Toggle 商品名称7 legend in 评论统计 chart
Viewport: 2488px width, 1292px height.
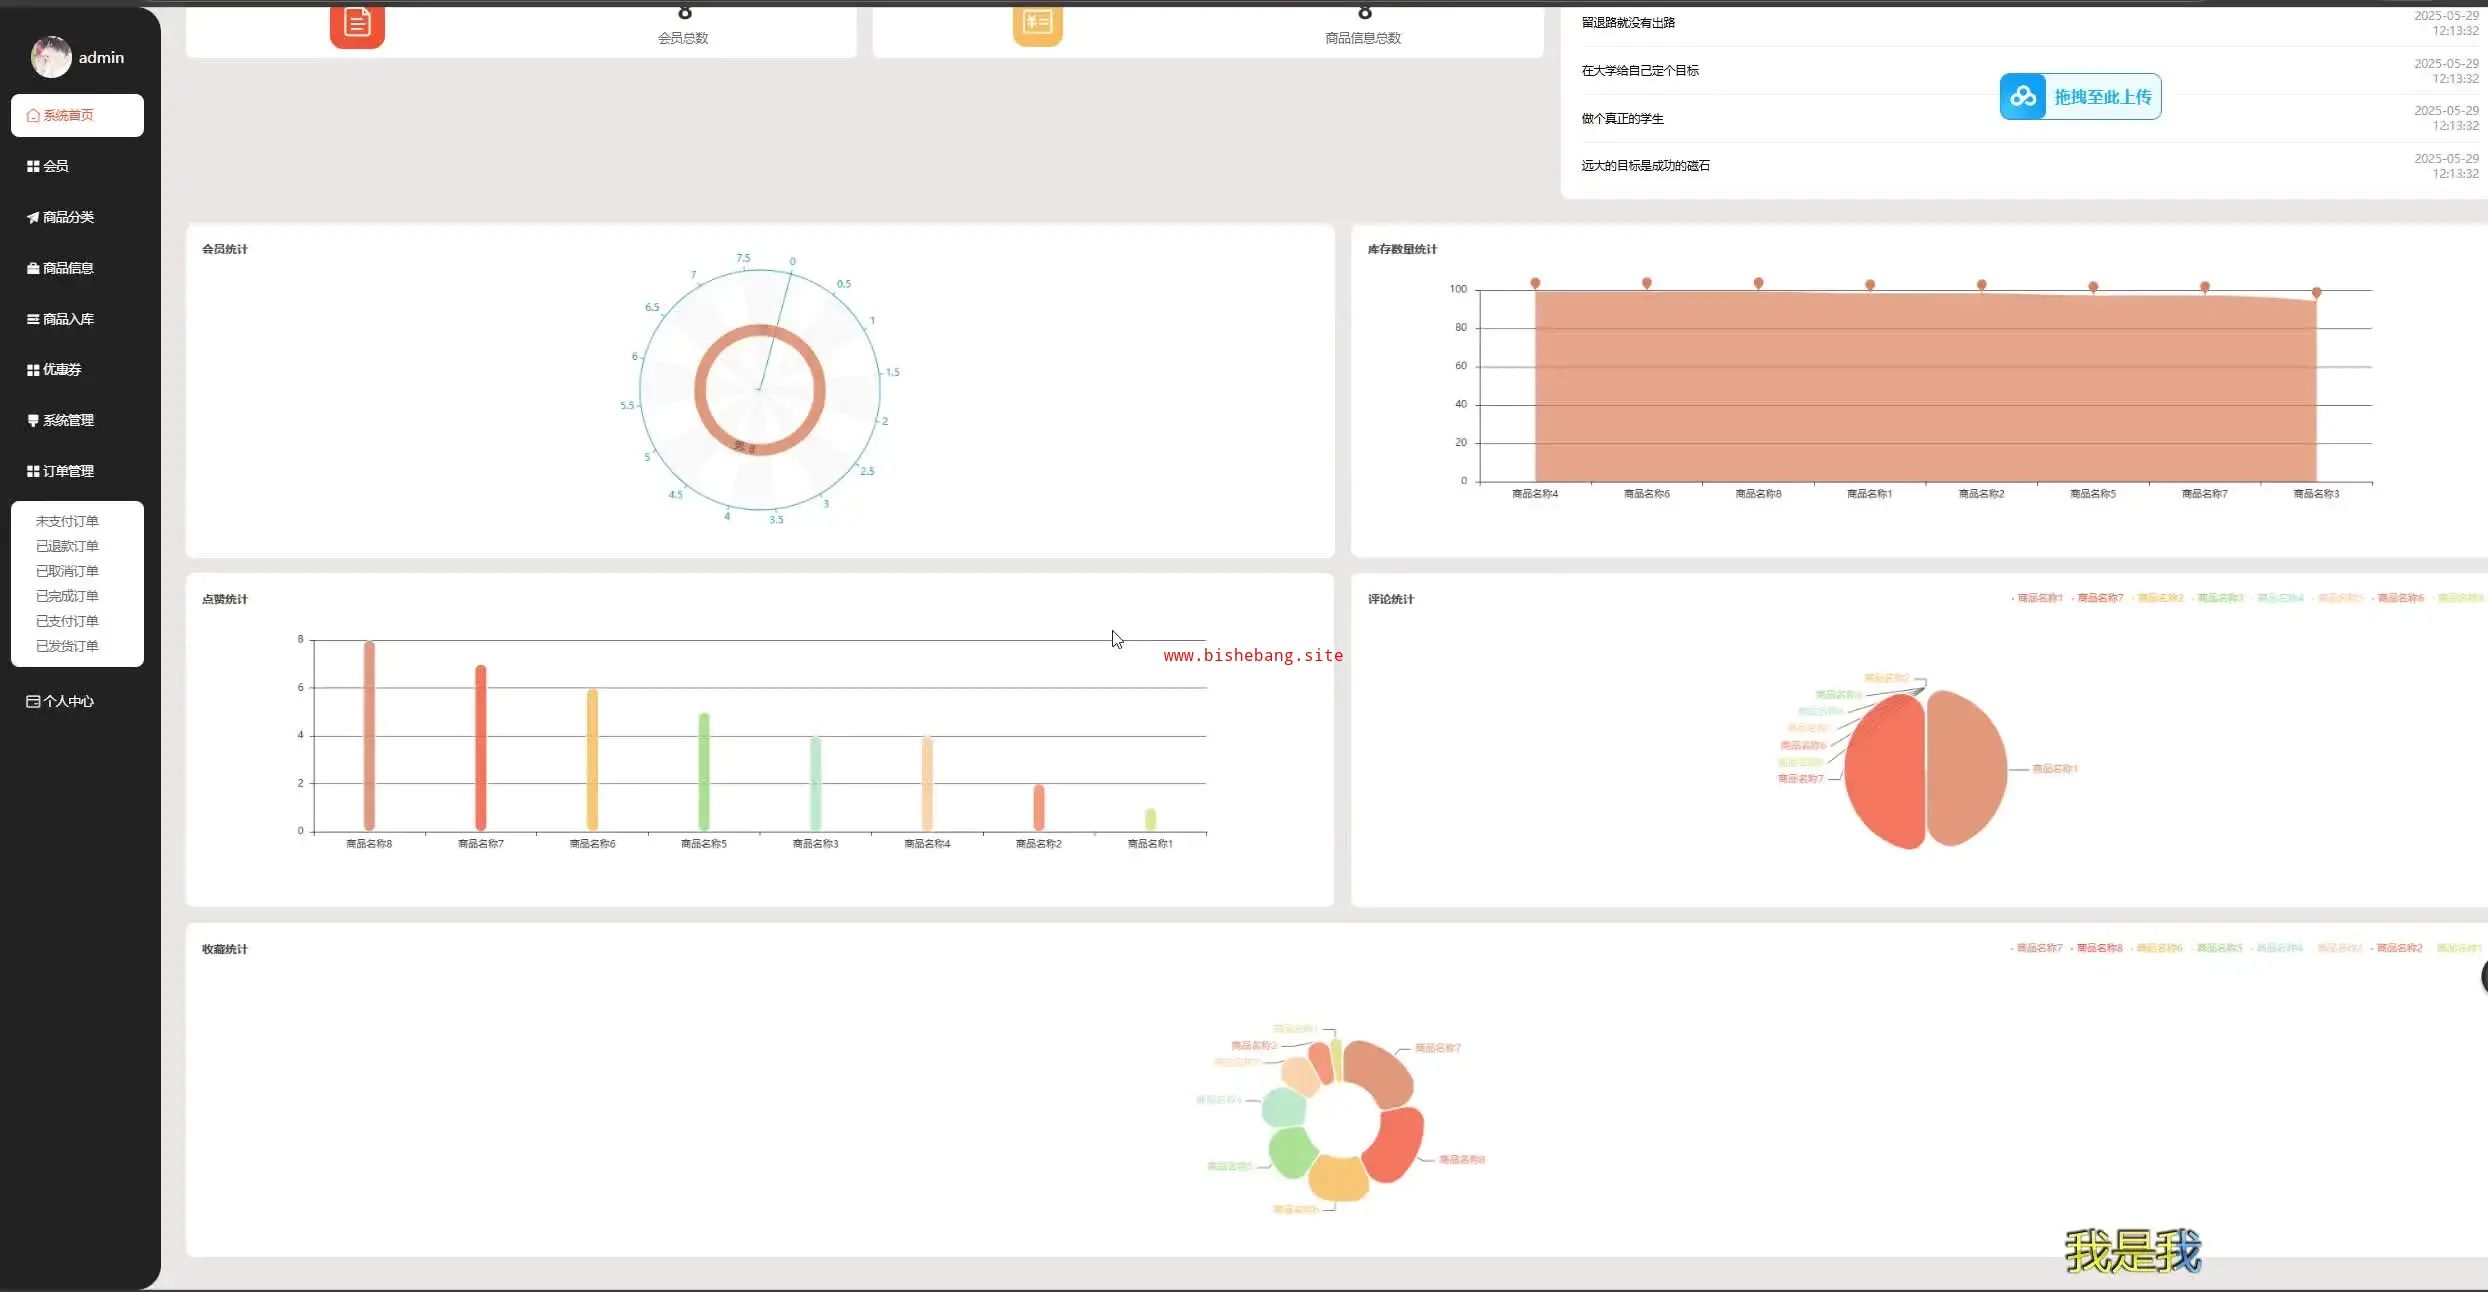pyautogui.click(x=2099, y=598)
